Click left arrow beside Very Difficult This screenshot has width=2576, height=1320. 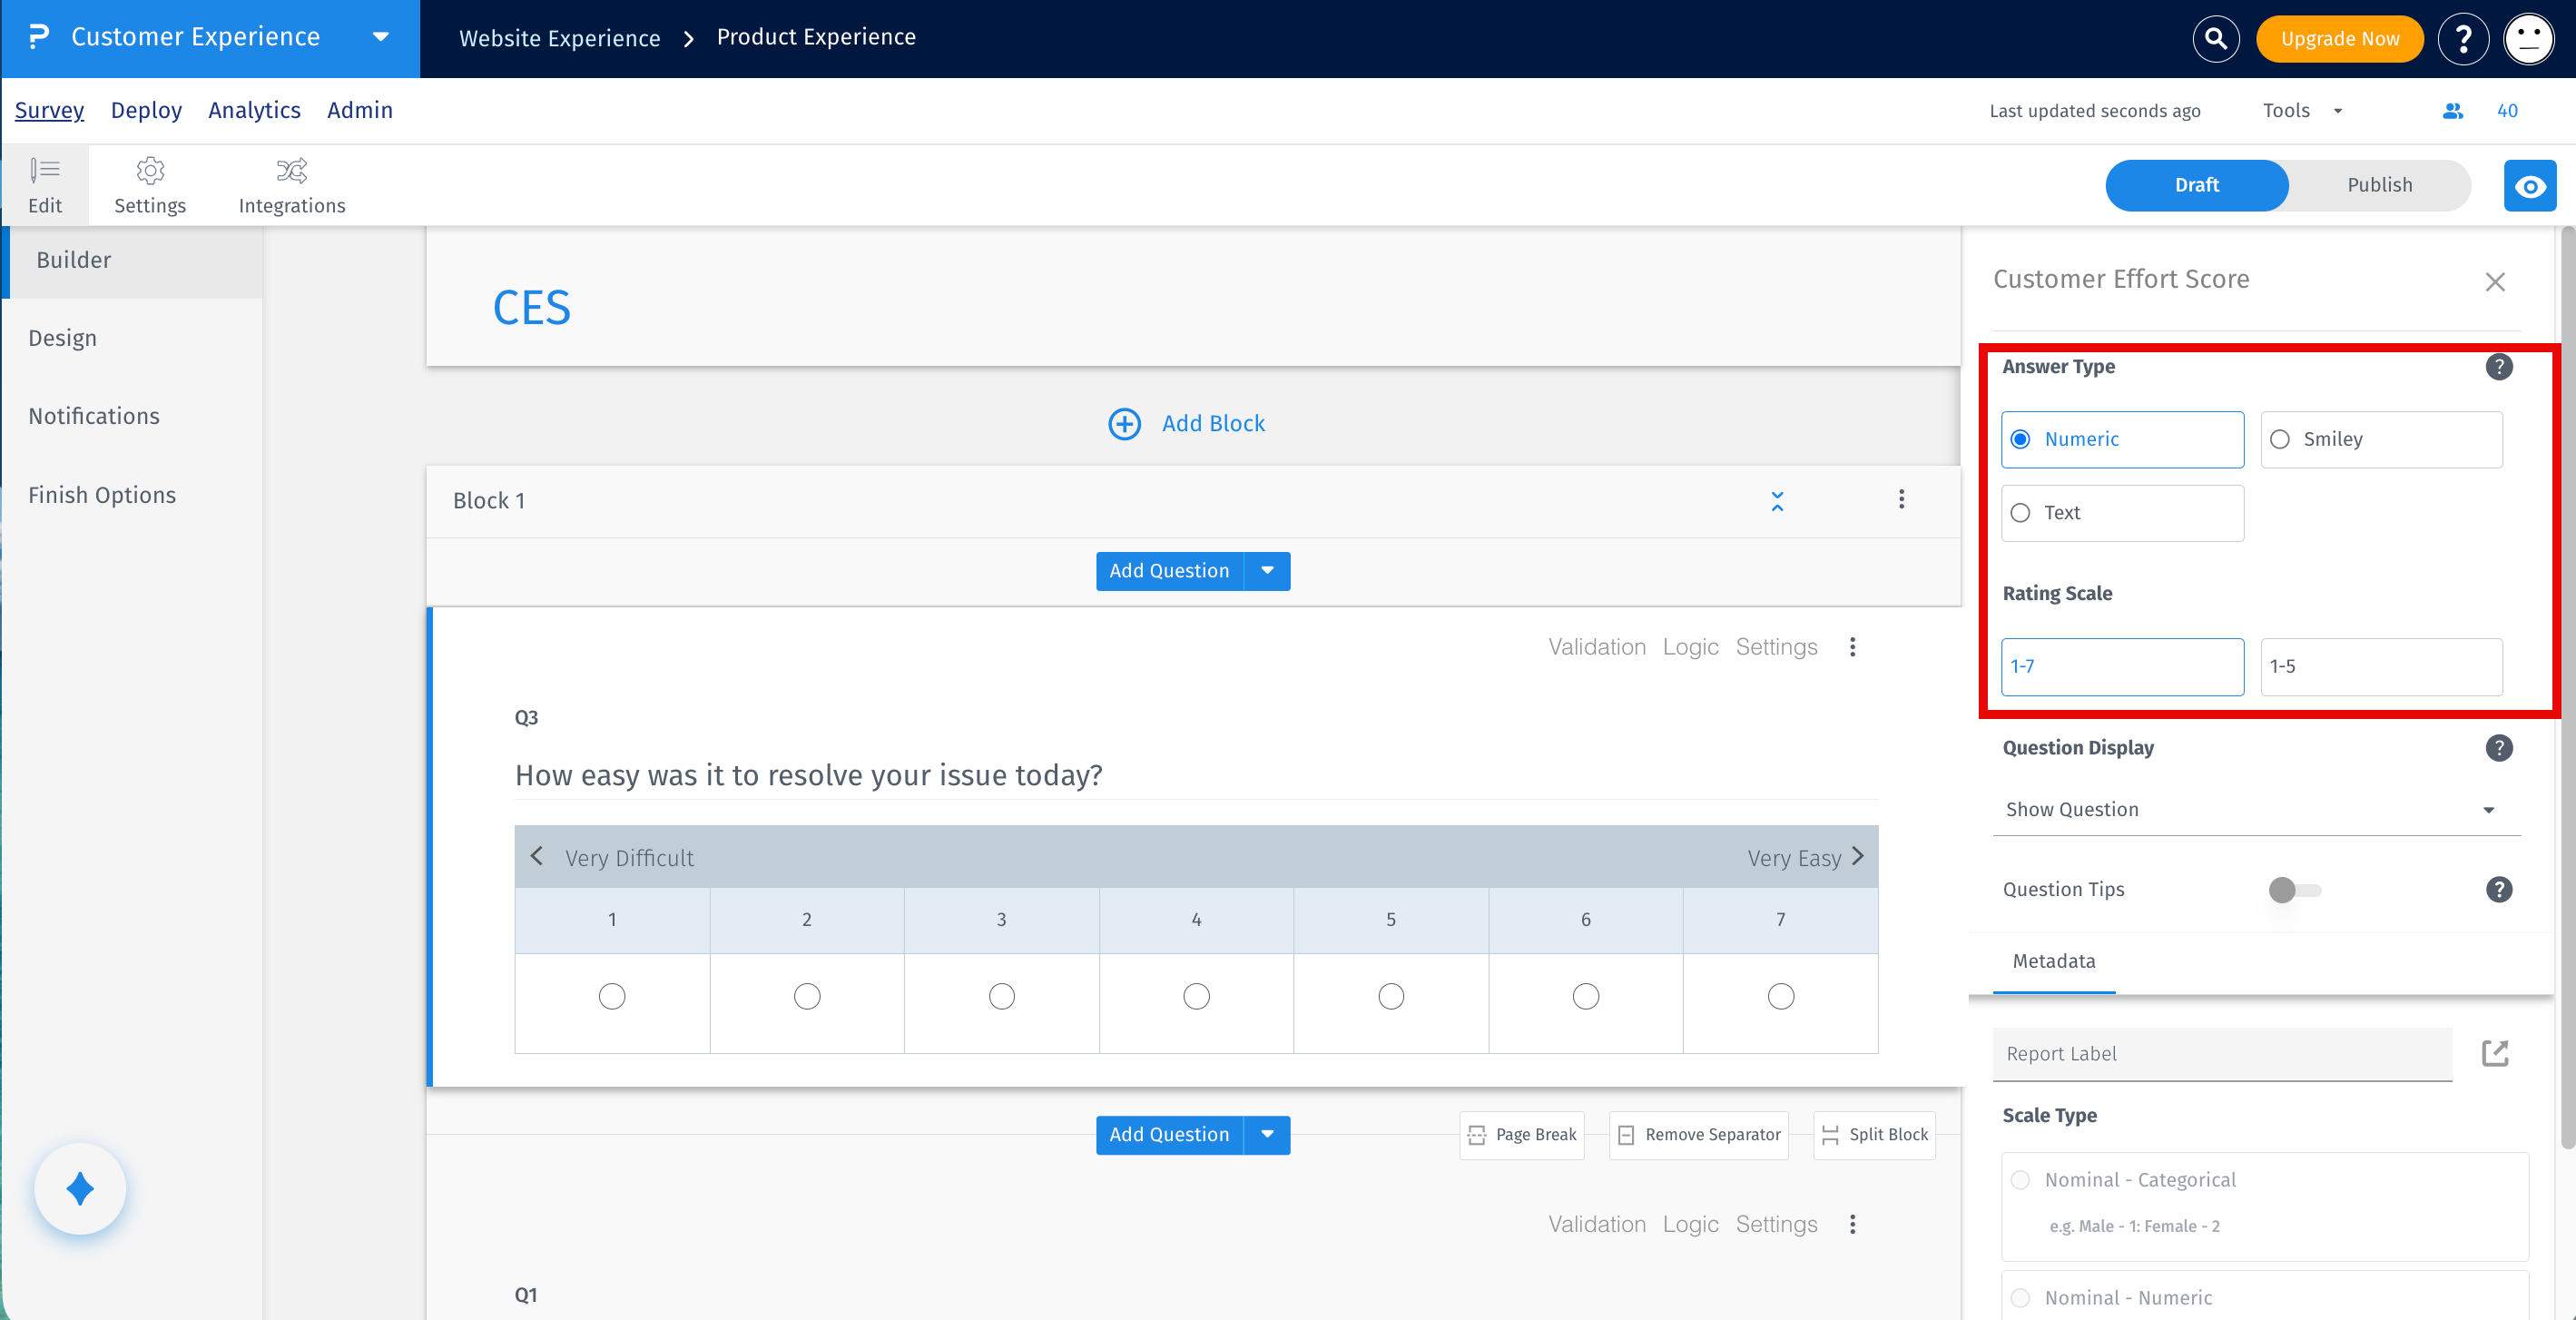tap(536, 856)
